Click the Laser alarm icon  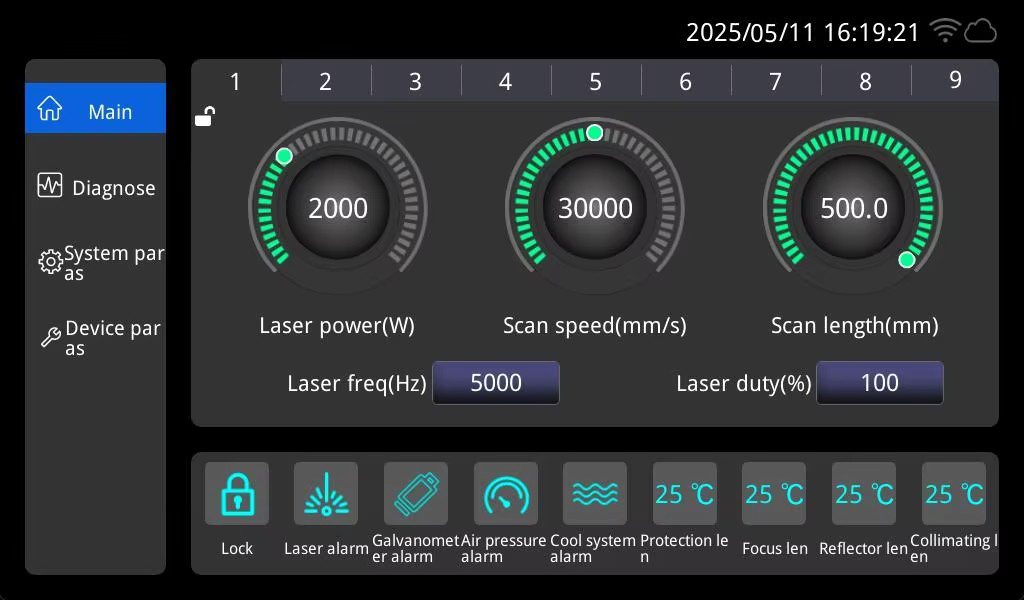(x=326, y=494)
